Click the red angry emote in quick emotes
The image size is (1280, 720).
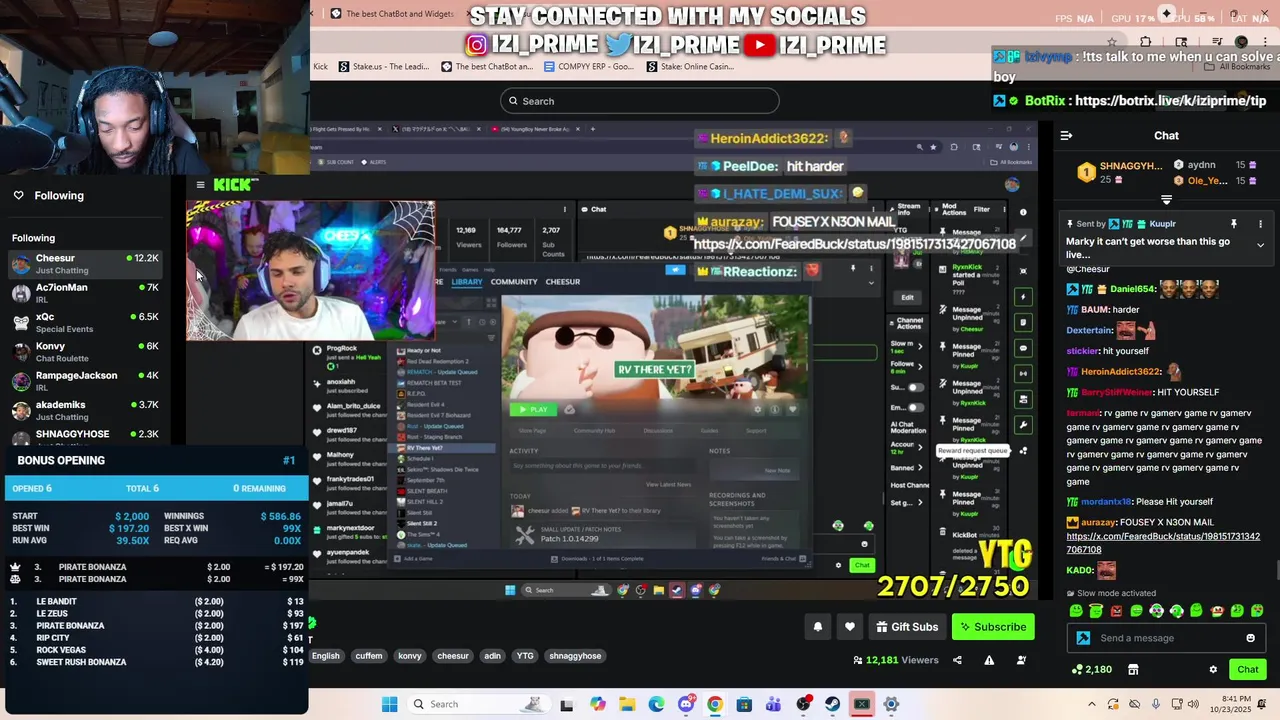[1116, 611]
